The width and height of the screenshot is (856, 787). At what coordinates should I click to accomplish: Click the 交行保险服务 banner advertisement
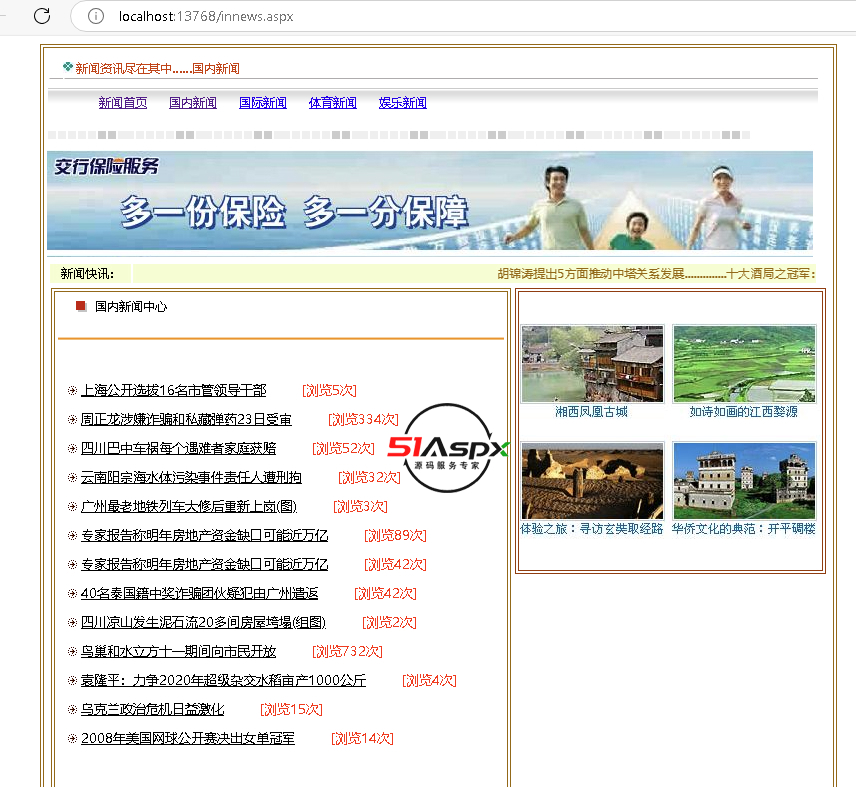pos(430,200)
